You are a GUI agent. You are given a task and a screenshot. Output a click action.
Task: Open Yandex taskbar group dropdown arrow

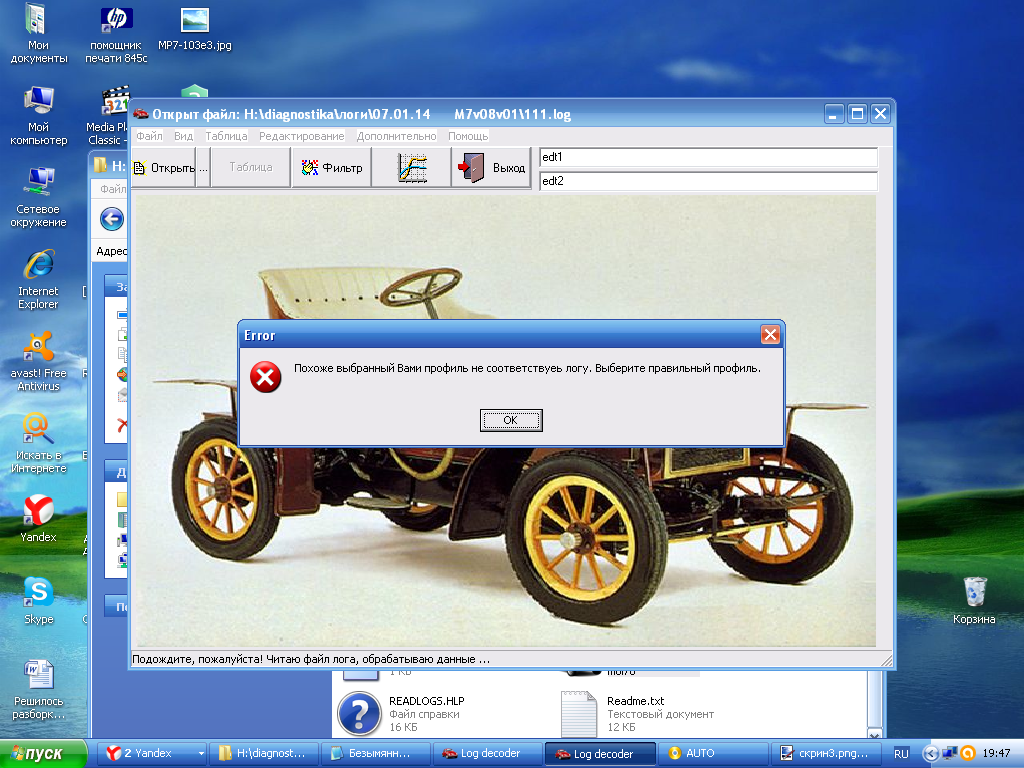click(x=200, y=754)
